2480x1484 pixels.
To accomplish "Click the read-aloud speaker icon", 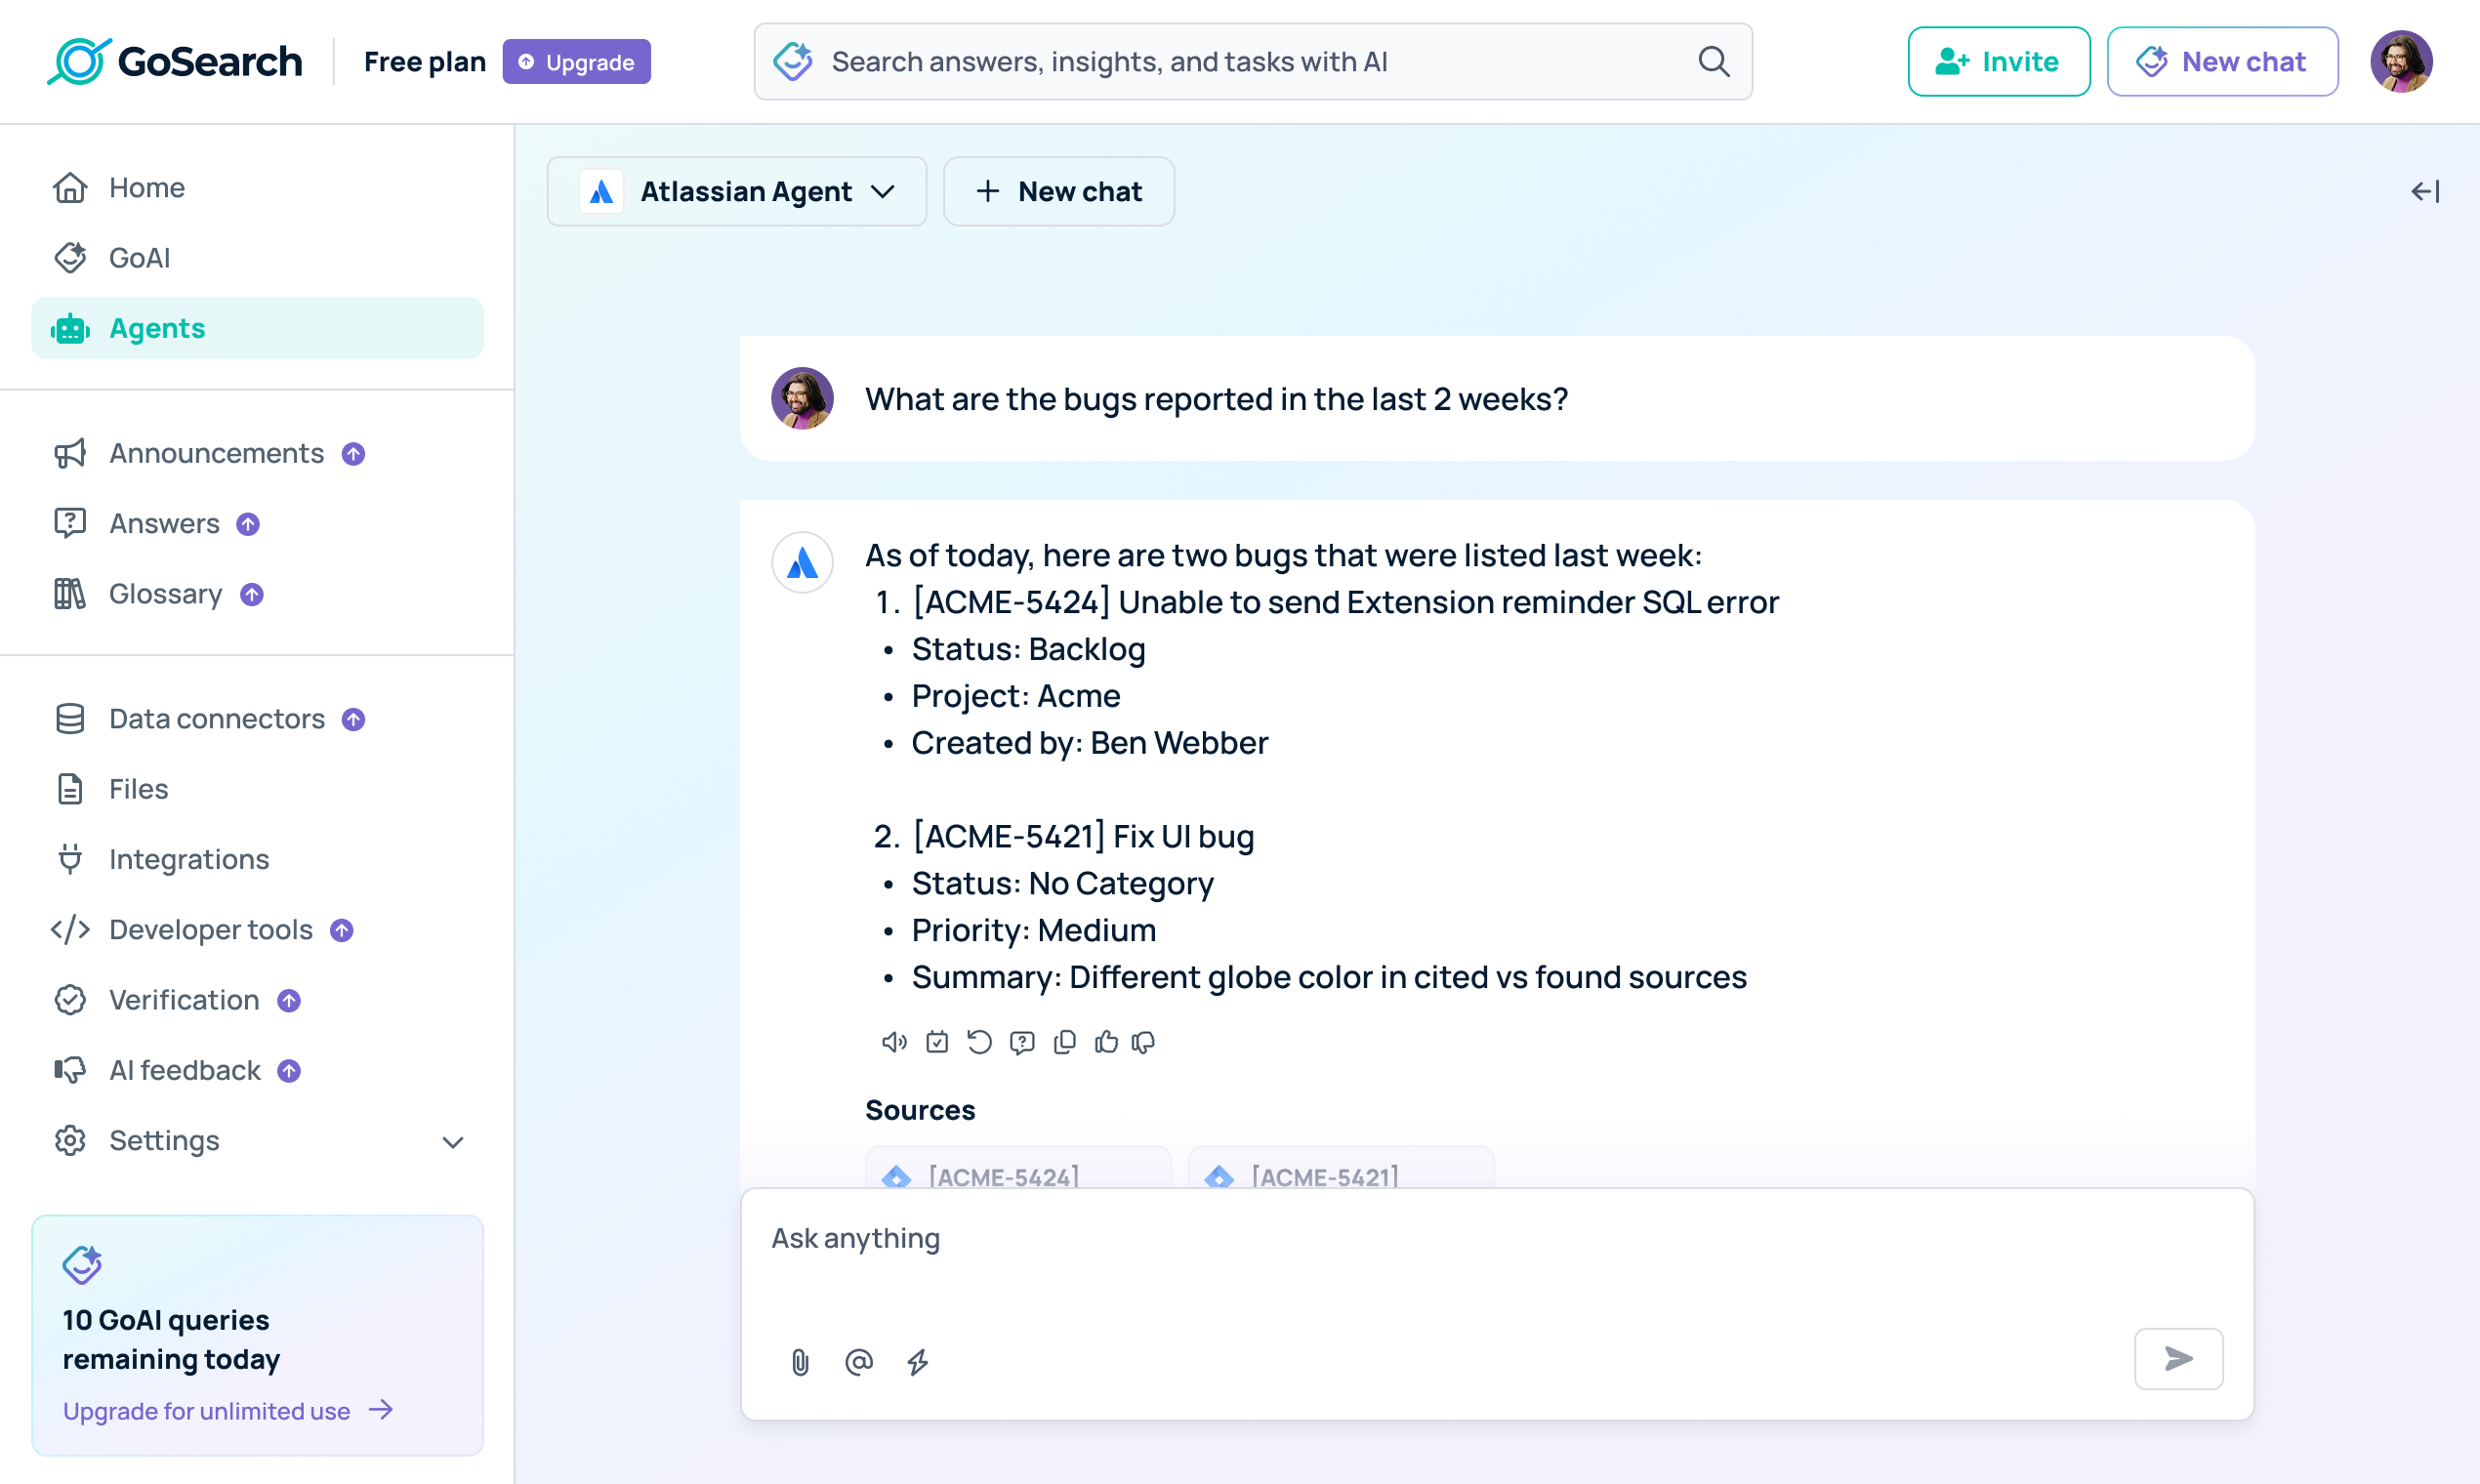I will [x=894, y=1042].
